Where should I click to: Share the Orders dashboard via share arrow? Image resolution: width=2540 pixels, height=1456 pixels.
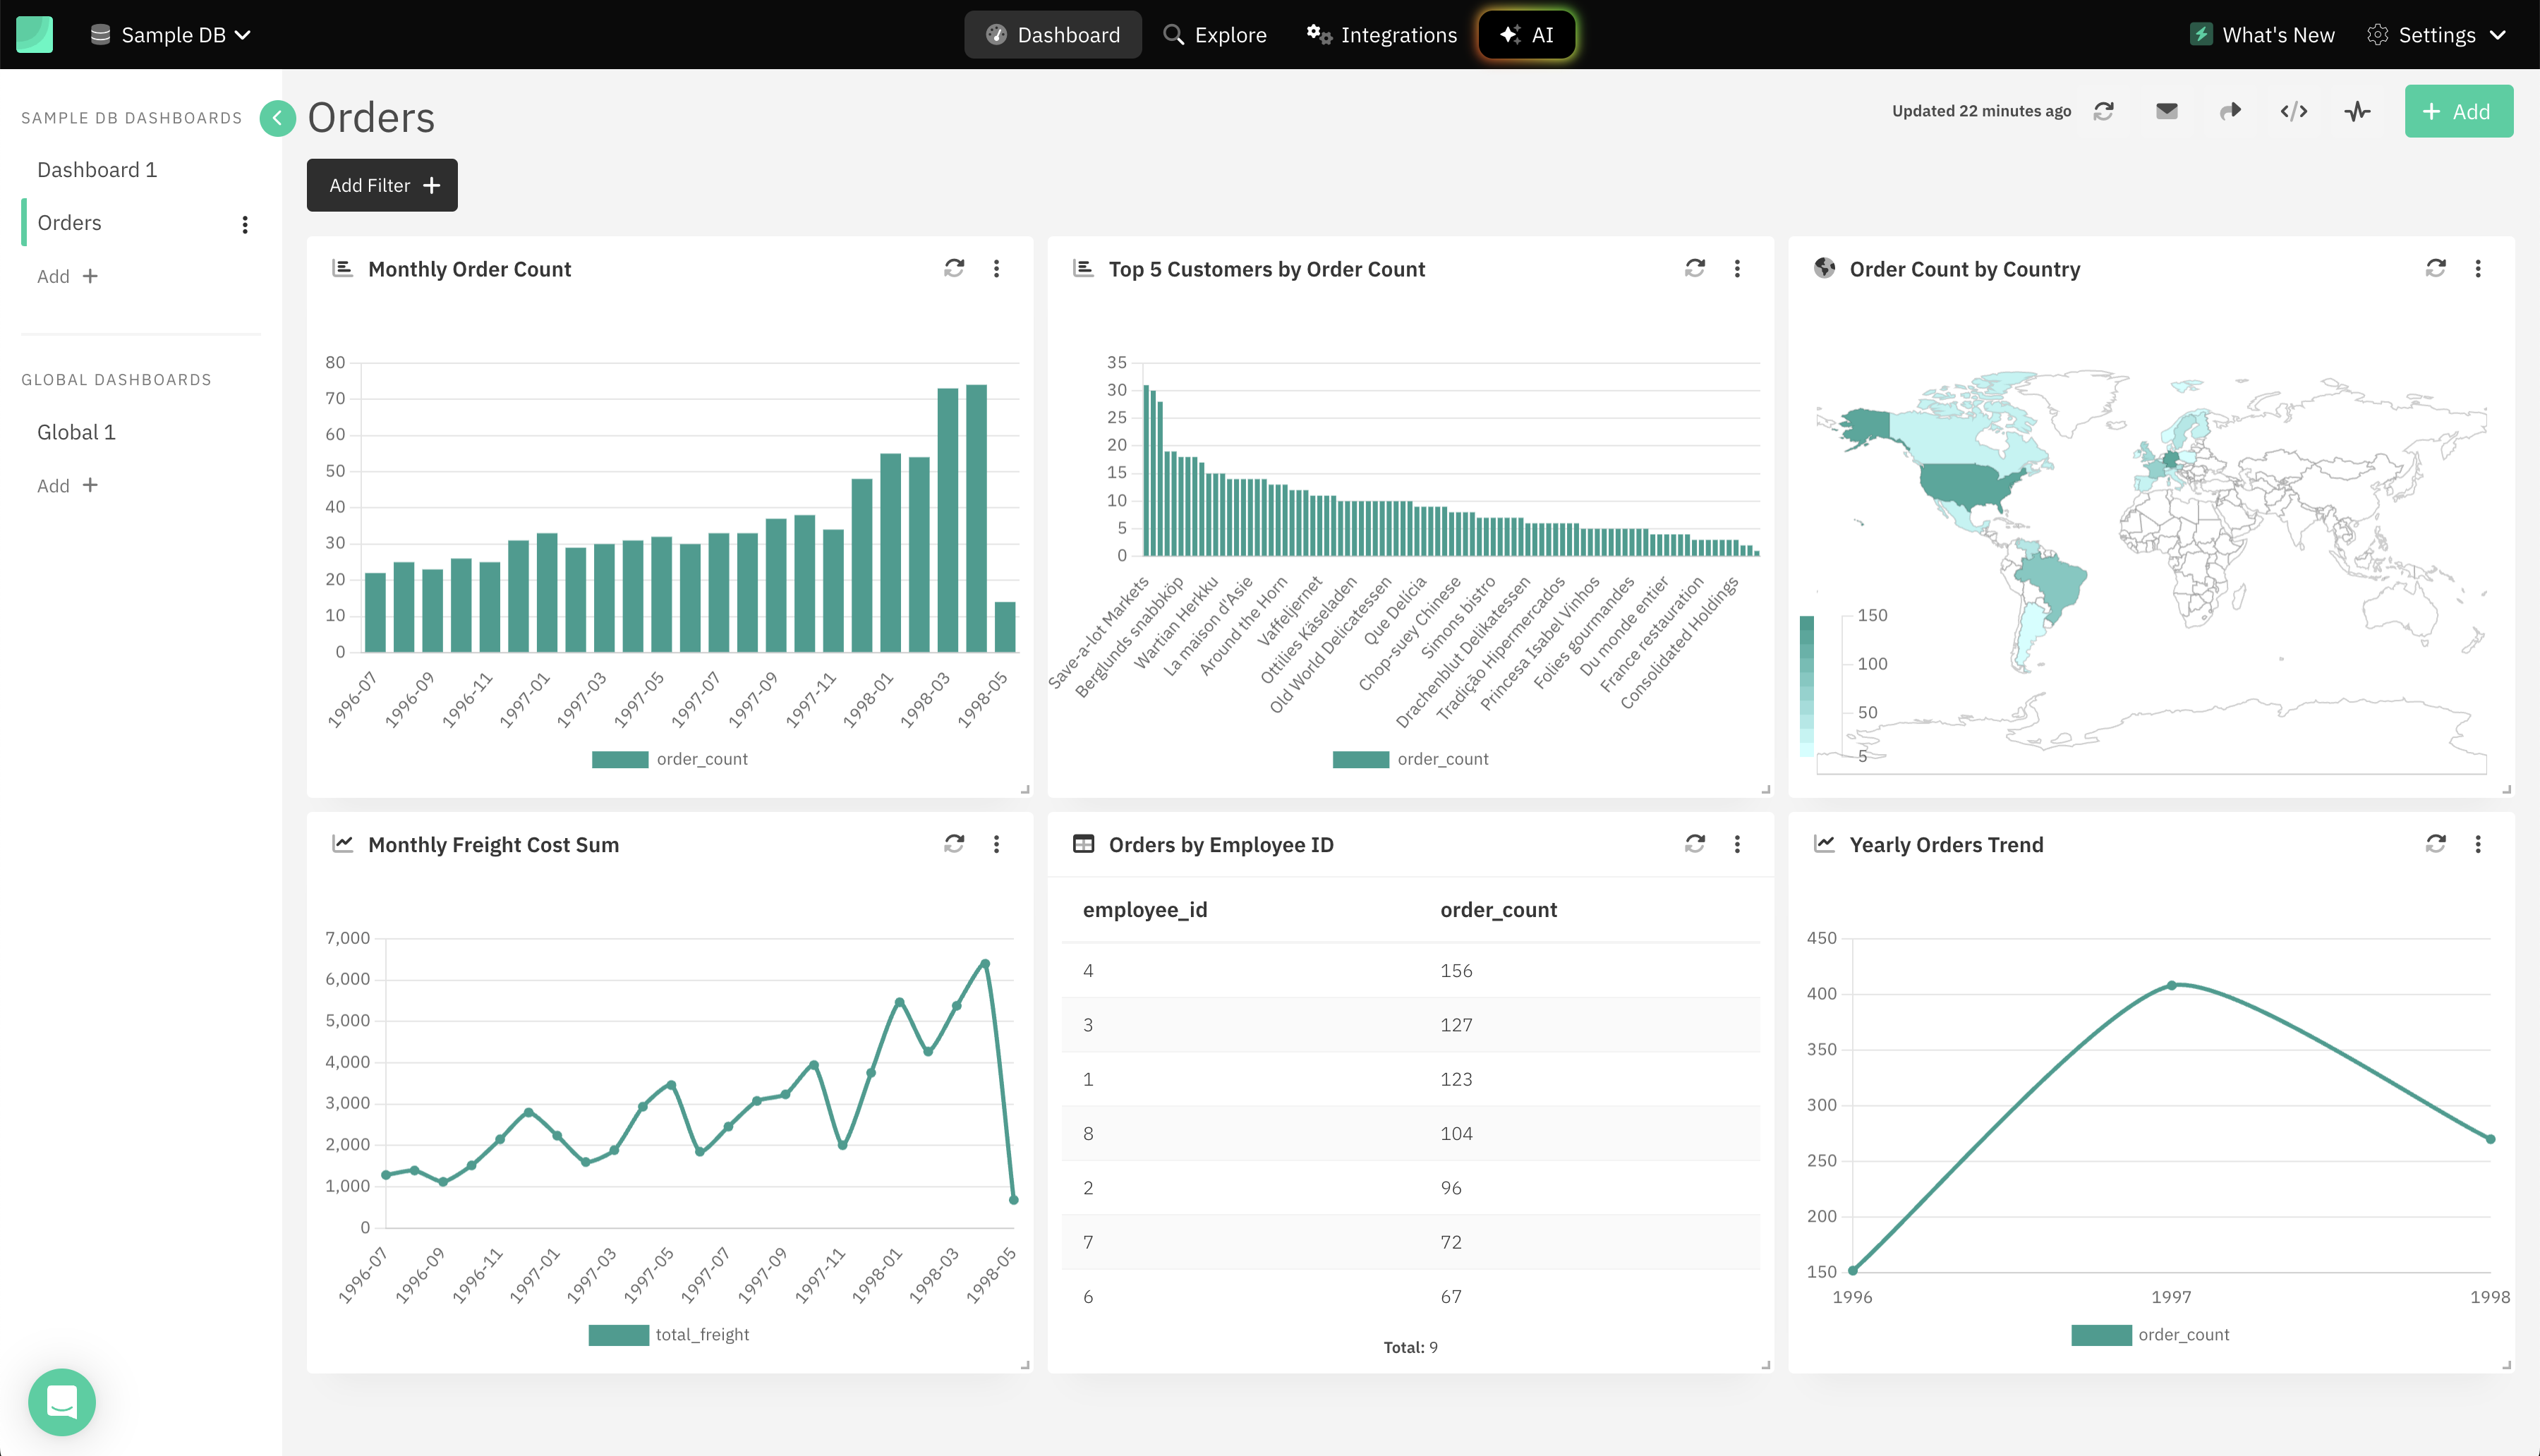coord(2231,111)
